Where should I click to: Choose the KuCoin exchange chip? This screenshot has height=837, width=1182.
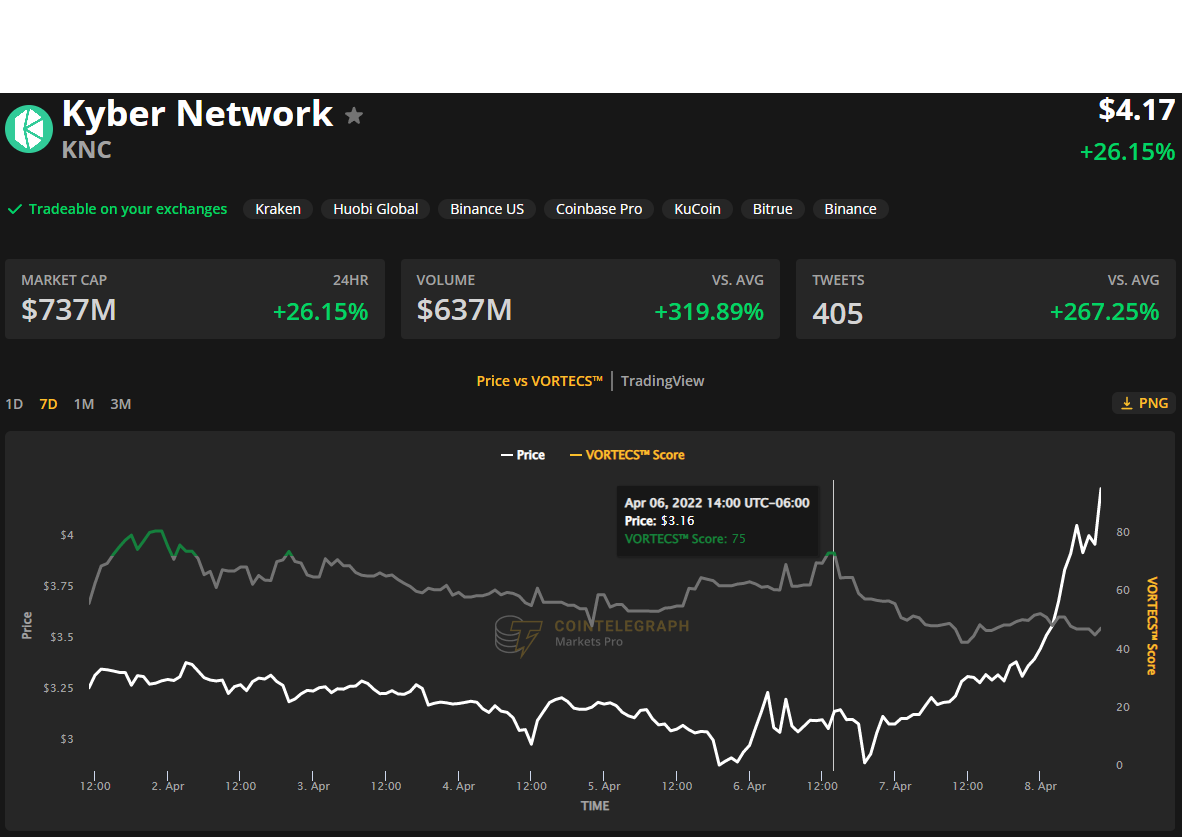click(x=697, y=209)
